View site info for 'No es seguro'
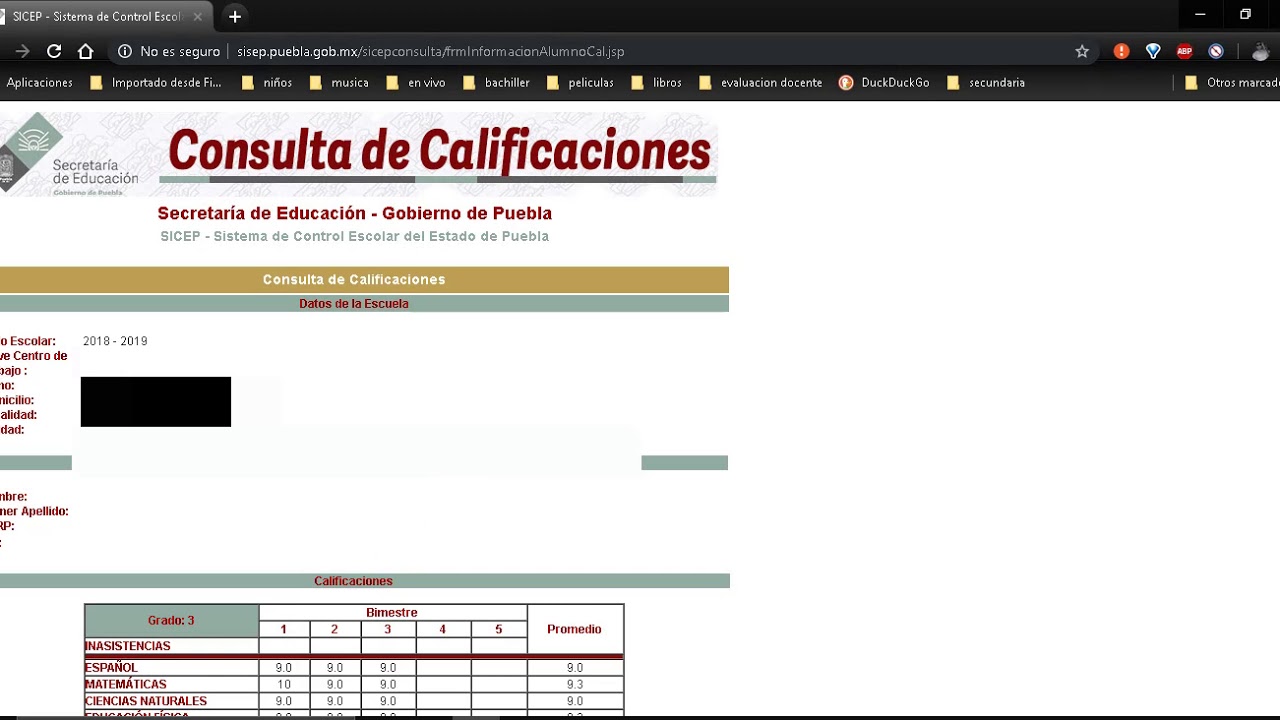Viewport: 1280px width, 720px height. [169, 51]
